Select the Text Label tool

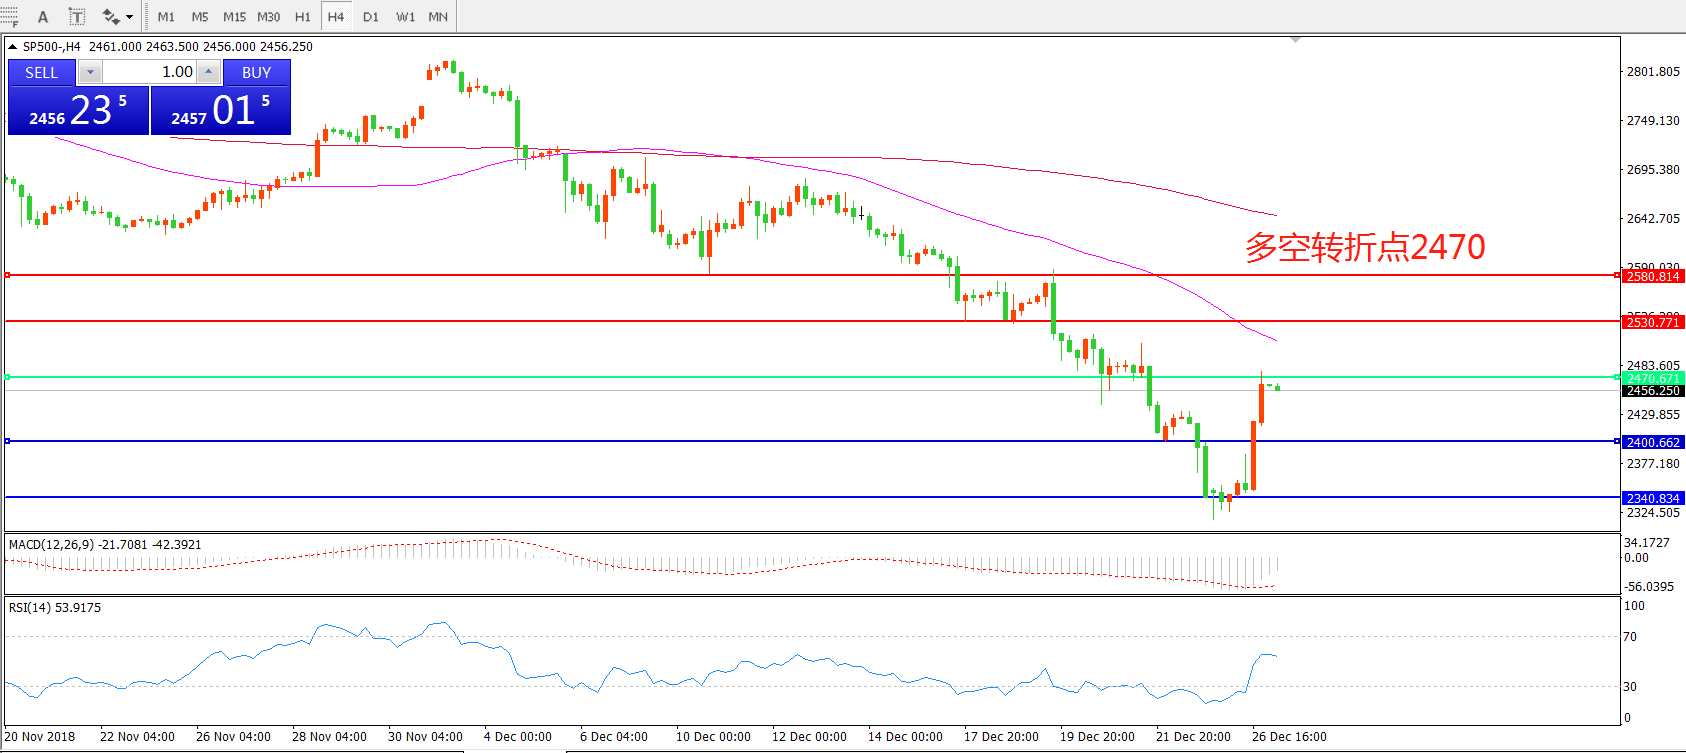coord(77,17)
